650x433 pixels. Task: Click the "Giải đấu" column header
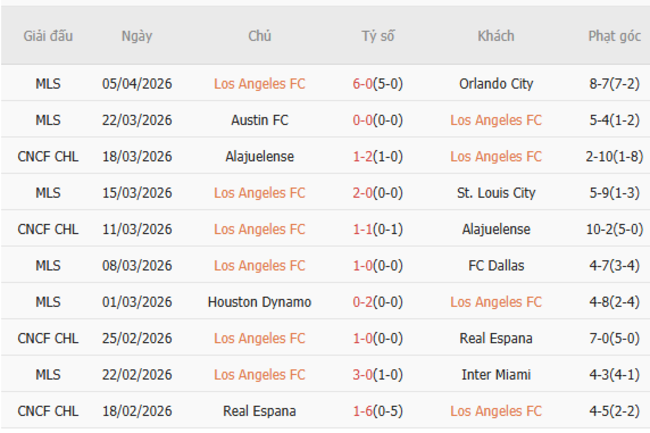(x=48, y=36)
